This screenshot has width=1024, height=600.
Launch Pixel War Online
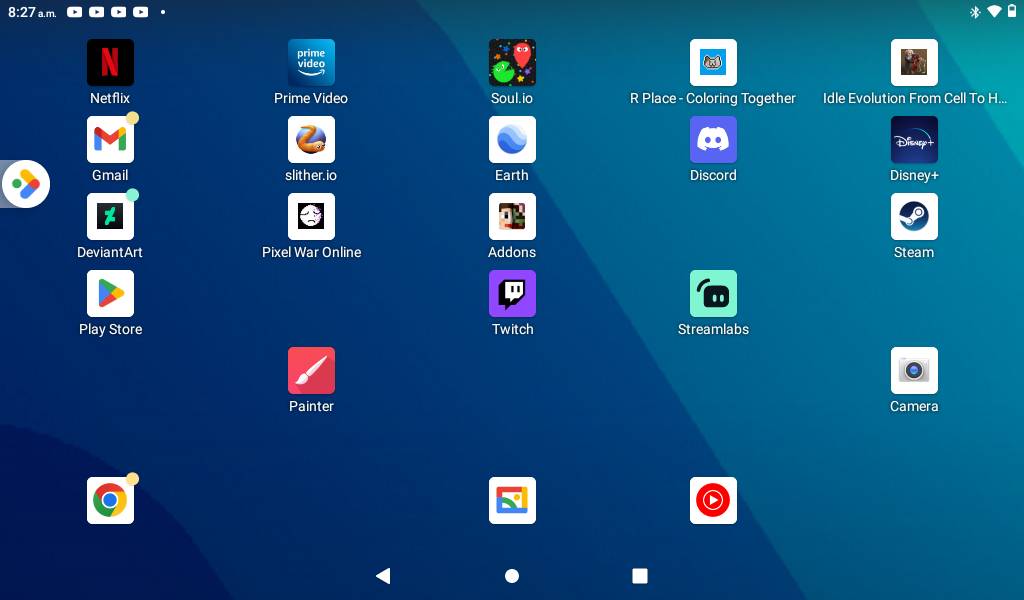pyautogui.click(x=312, y=217)
